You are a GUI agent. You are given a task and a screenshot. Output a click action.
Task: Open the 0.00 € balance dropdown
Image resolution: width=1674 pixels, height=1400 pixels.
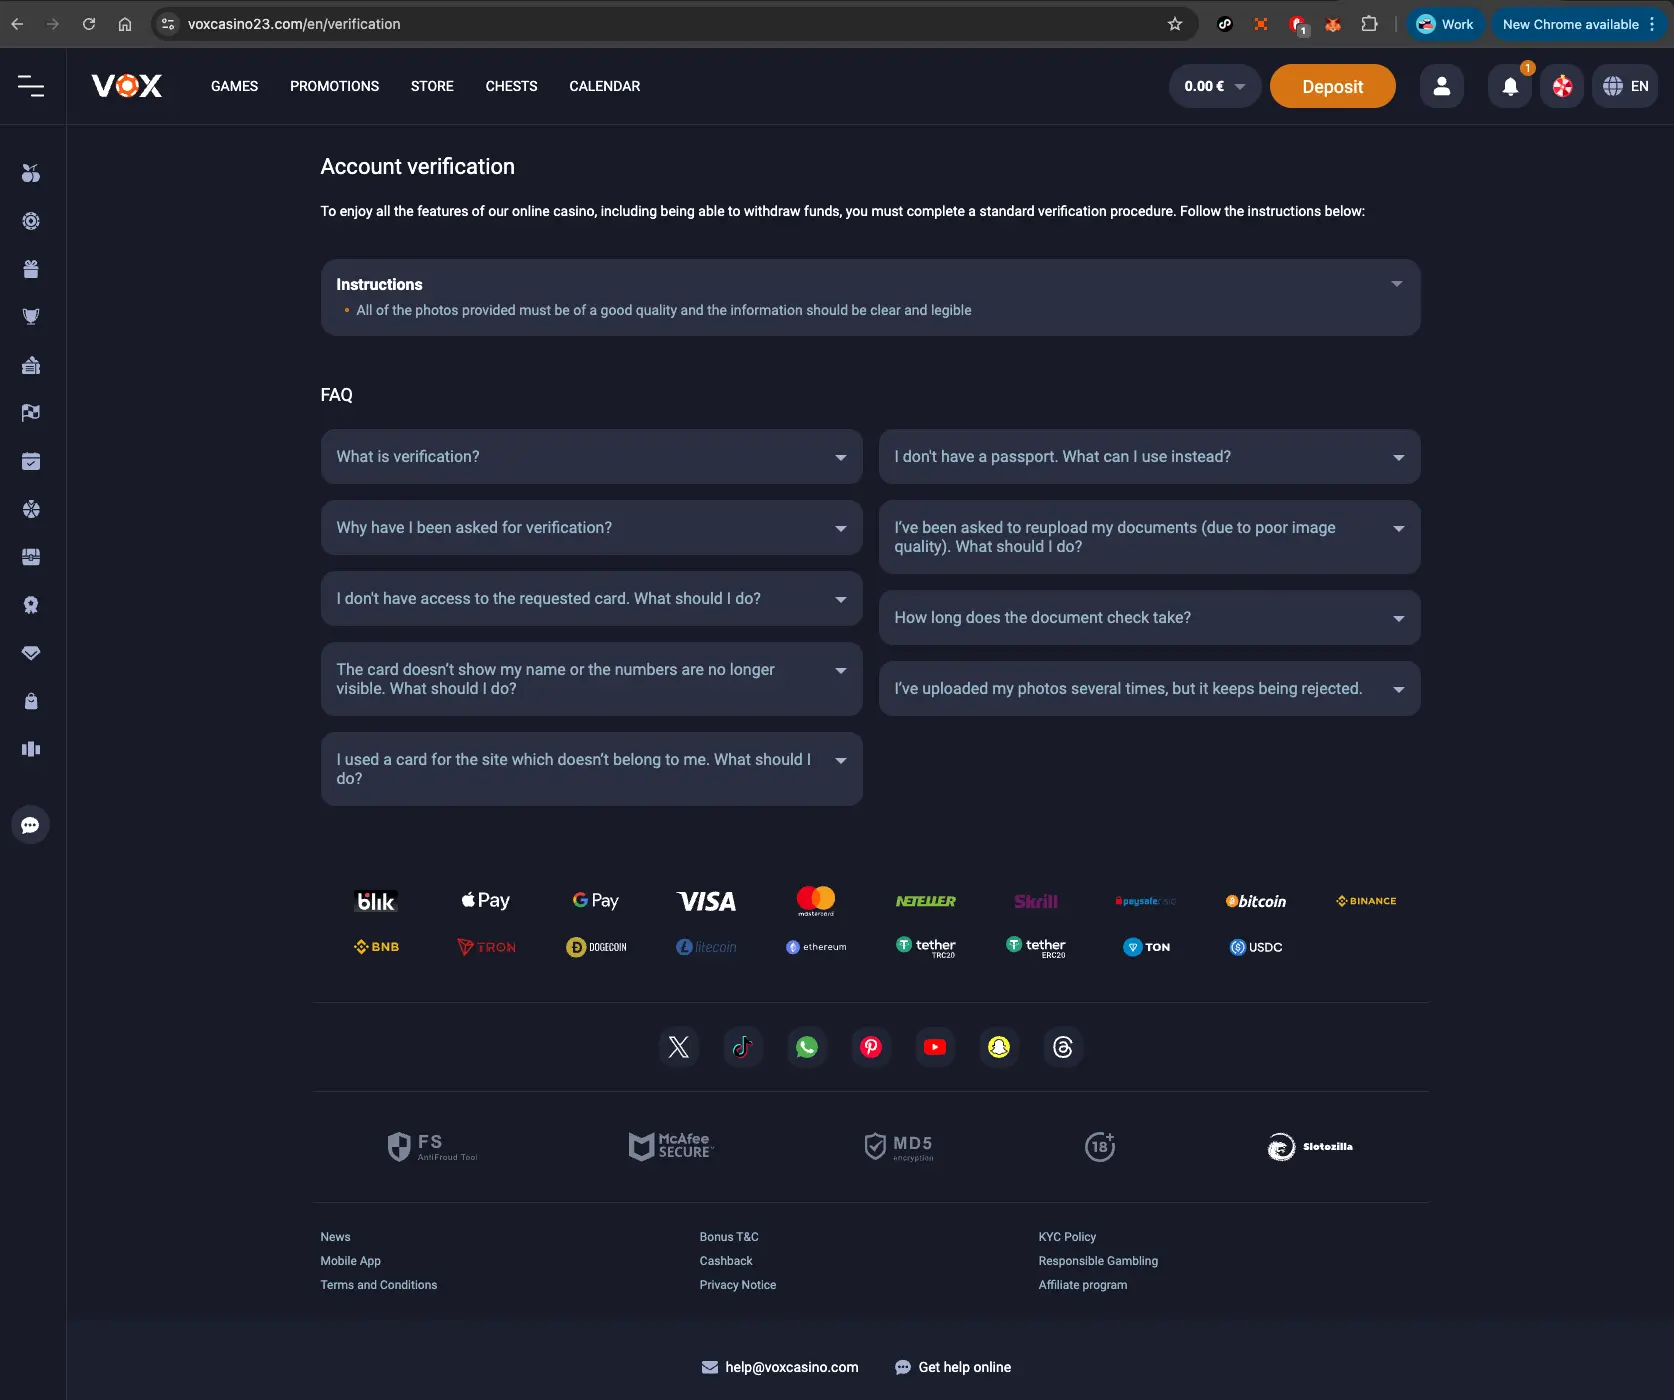1214,86
